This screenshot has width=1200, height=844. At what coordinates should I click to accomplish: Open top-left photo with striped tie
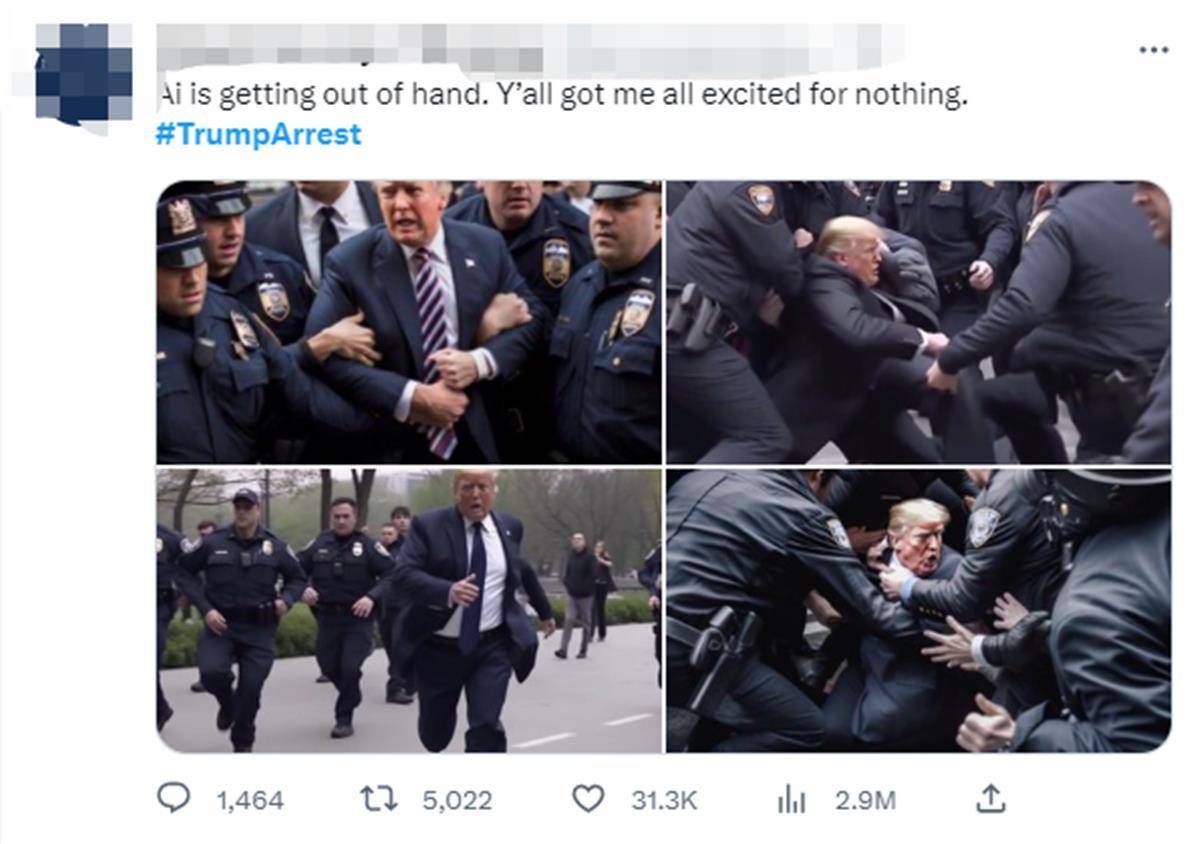click(x=409, y=322)
